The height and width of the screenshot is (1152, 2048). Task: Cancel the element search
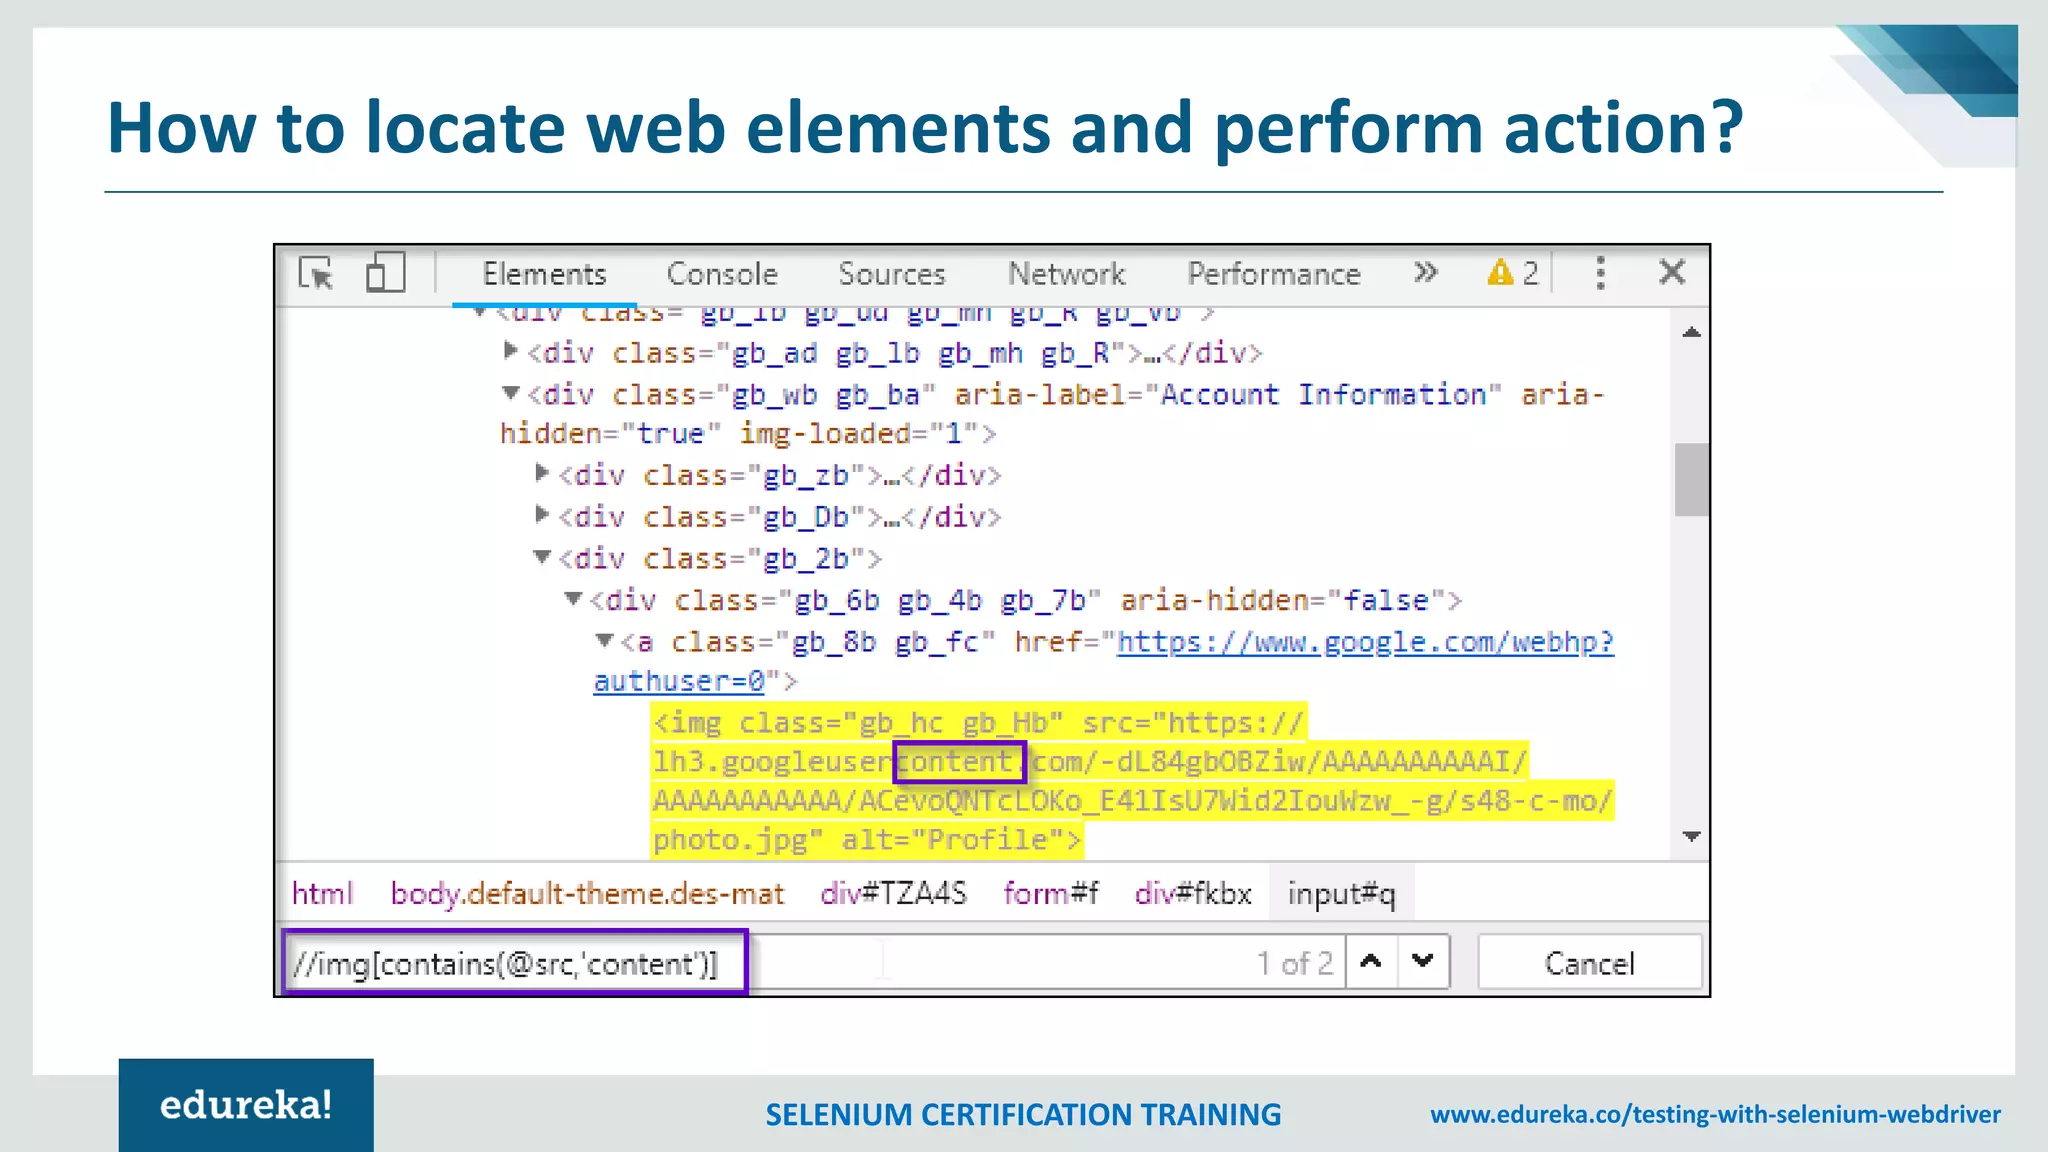(x=1589, y=963)
